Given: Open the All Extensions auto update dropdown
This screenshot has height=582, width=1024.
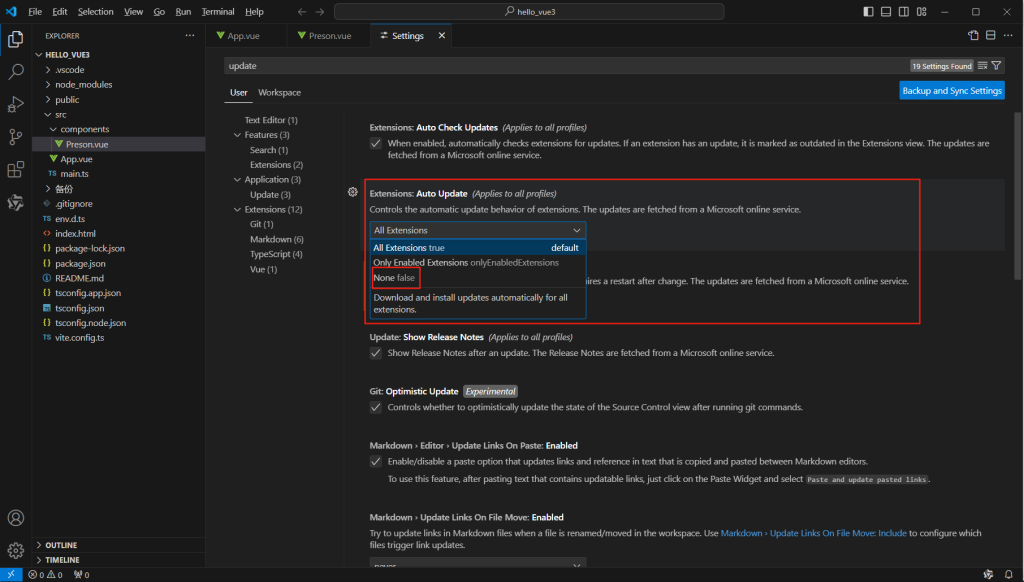Looking at the screenshot, I should 477,231.
